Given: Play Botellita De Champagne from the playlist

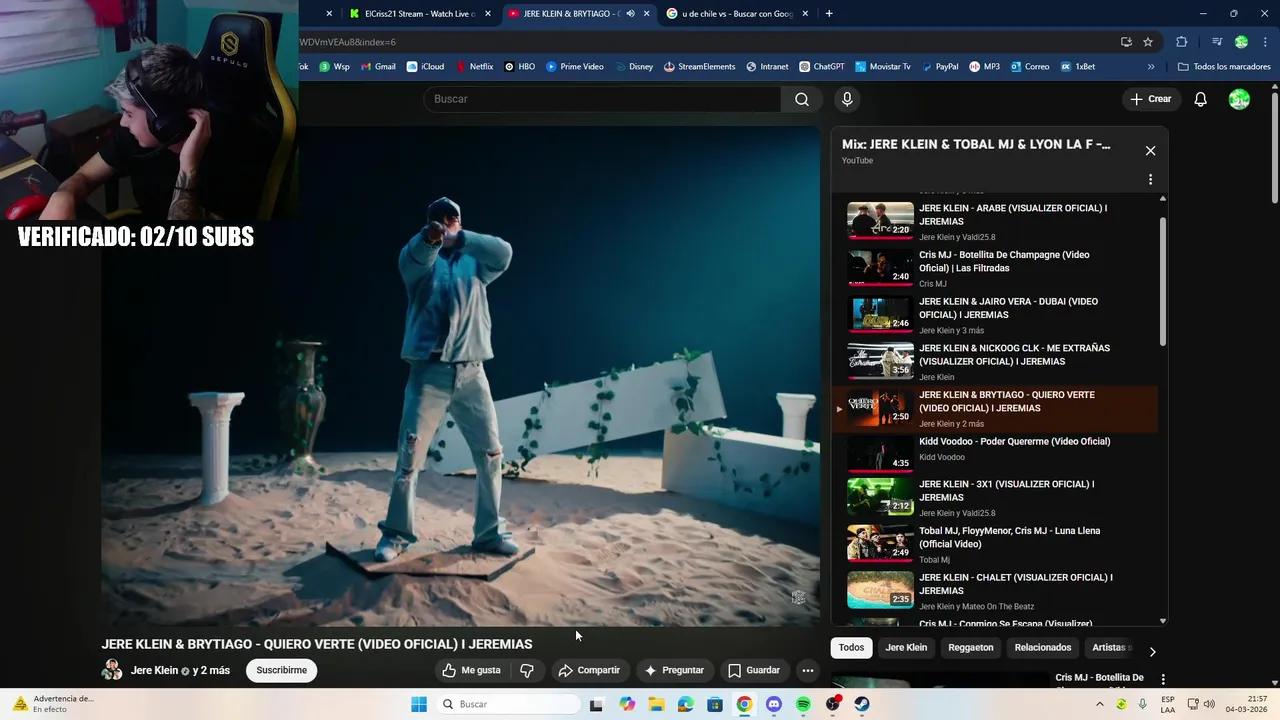Looking at the screenshot, I should pos(995,268).
